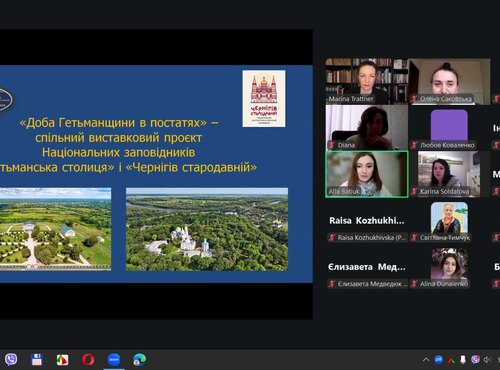500x370 pixels.
Task: Click the Чернігів стародавній logo on slide
Action: (264, 98)
